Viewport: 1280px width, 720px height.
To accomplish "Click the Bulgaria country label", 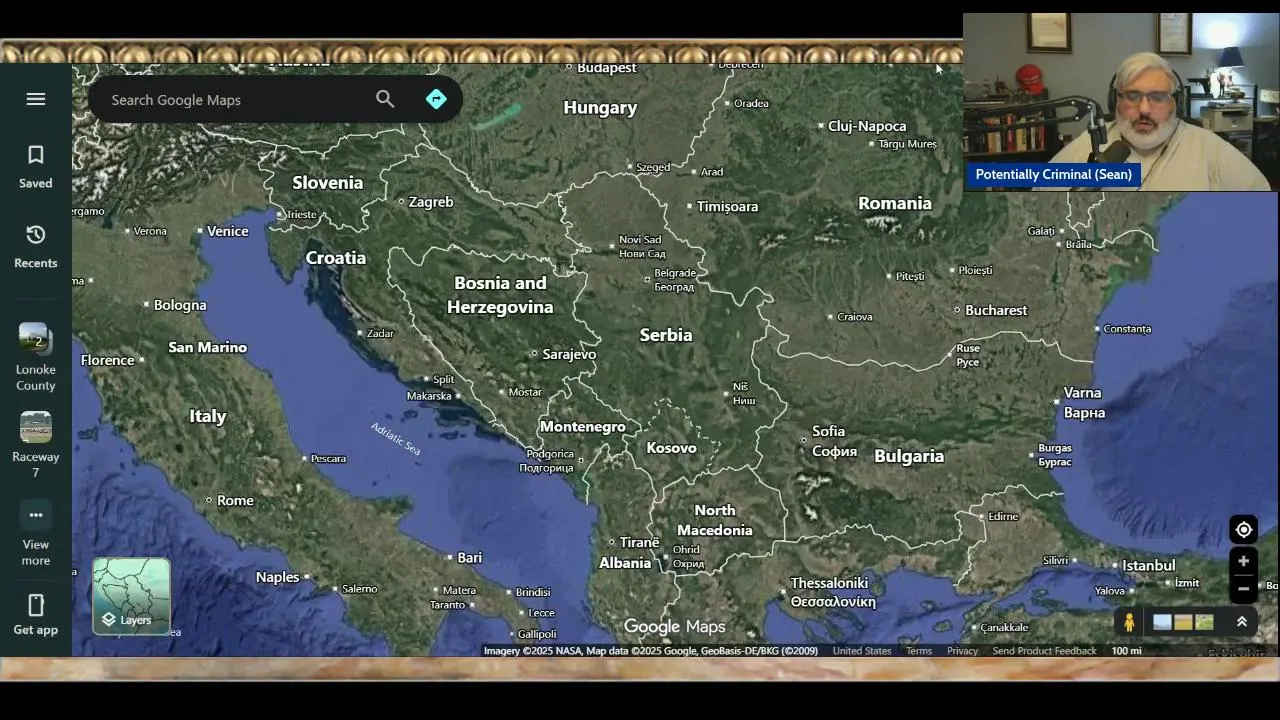I will (909, 456).
